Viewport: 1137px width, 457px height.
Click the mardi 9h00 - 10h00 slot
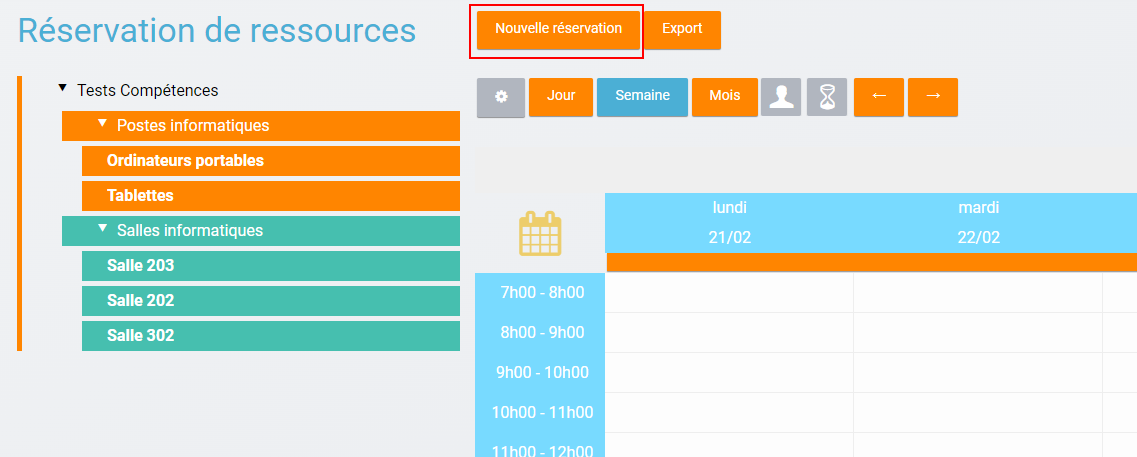[x=977, y=372]
